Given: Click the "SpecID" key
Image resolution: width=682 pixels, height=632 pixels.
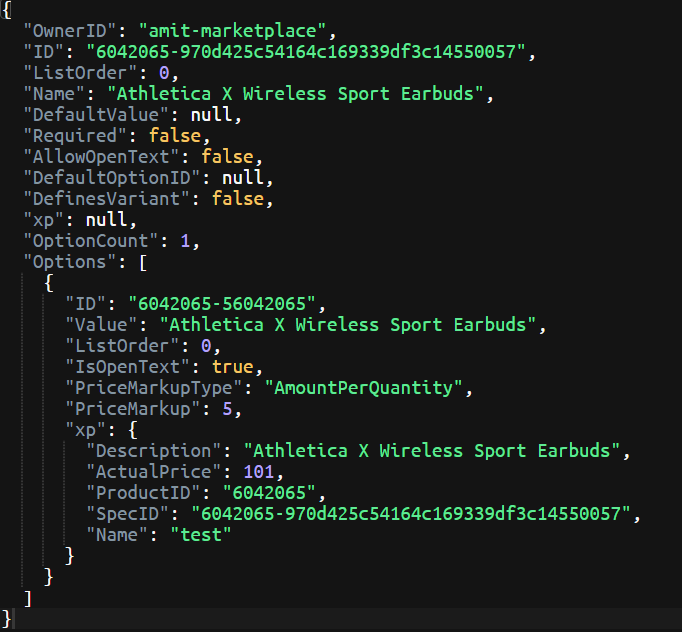Looking at the screenshot, I should point(128,514).
